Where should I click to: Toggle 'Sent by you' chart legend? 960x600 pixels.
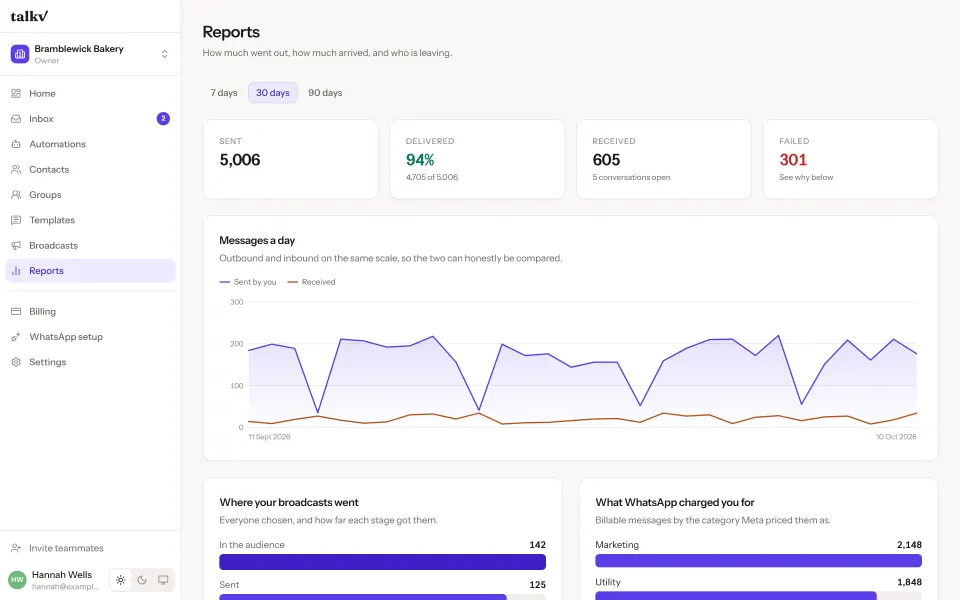[x=248, y=282]
